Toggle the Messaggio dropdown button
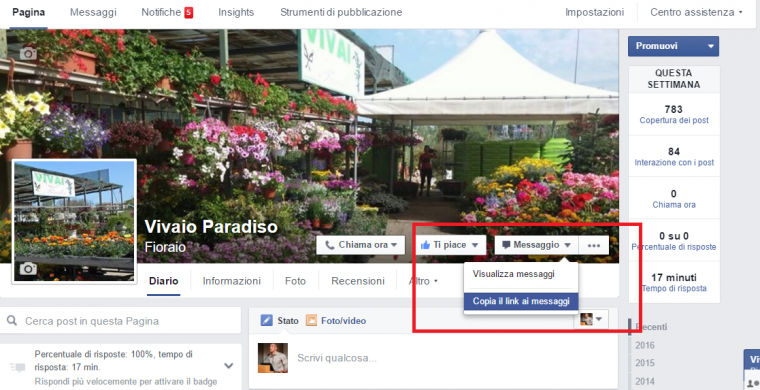This screenshot has height=390, width=760. coord(536,245)
